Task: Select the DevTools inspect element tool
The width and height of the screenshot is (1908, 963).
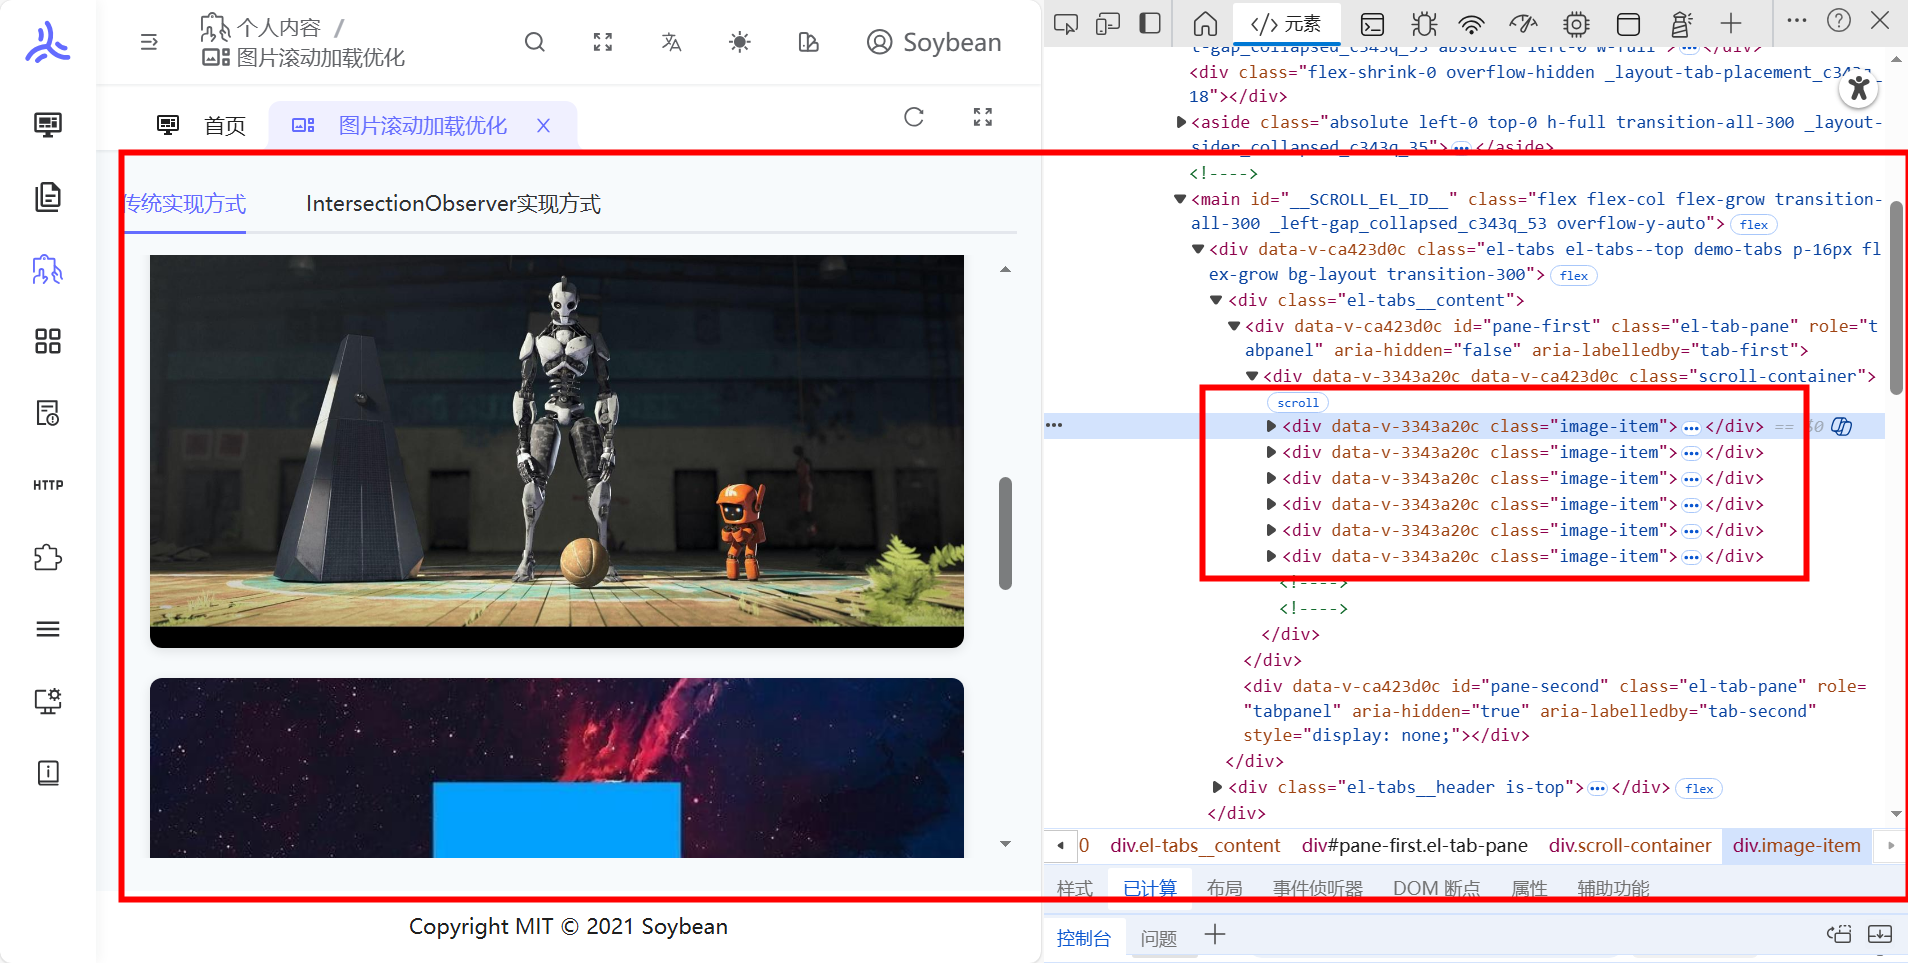Action: click(x=1066, y=23)
